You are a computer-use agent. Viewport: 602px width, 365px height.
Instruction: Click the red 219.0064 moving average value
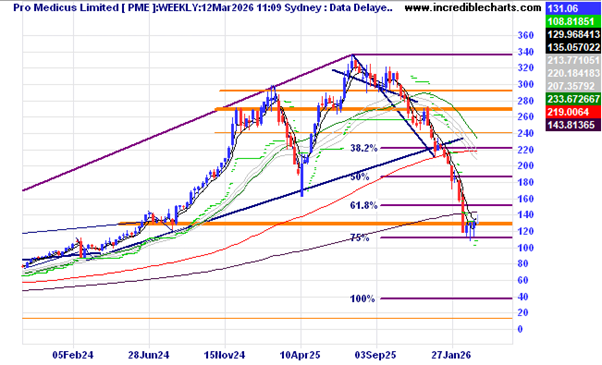pyautogui.click(x=573, y=112)
